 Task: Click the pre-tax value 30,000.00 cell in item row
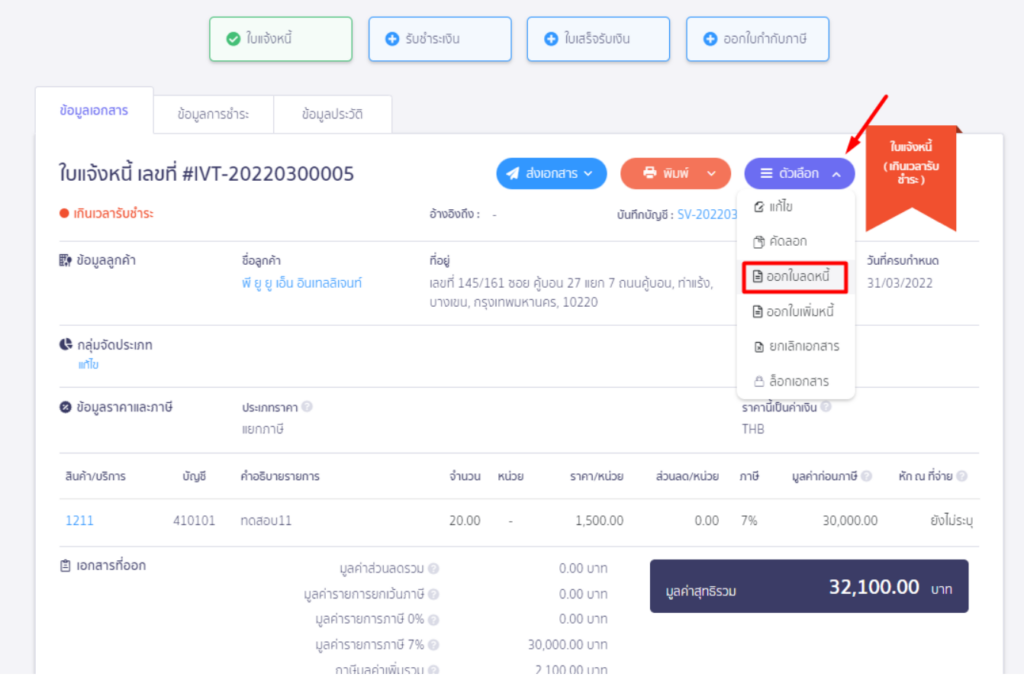[x=850, y=521]
